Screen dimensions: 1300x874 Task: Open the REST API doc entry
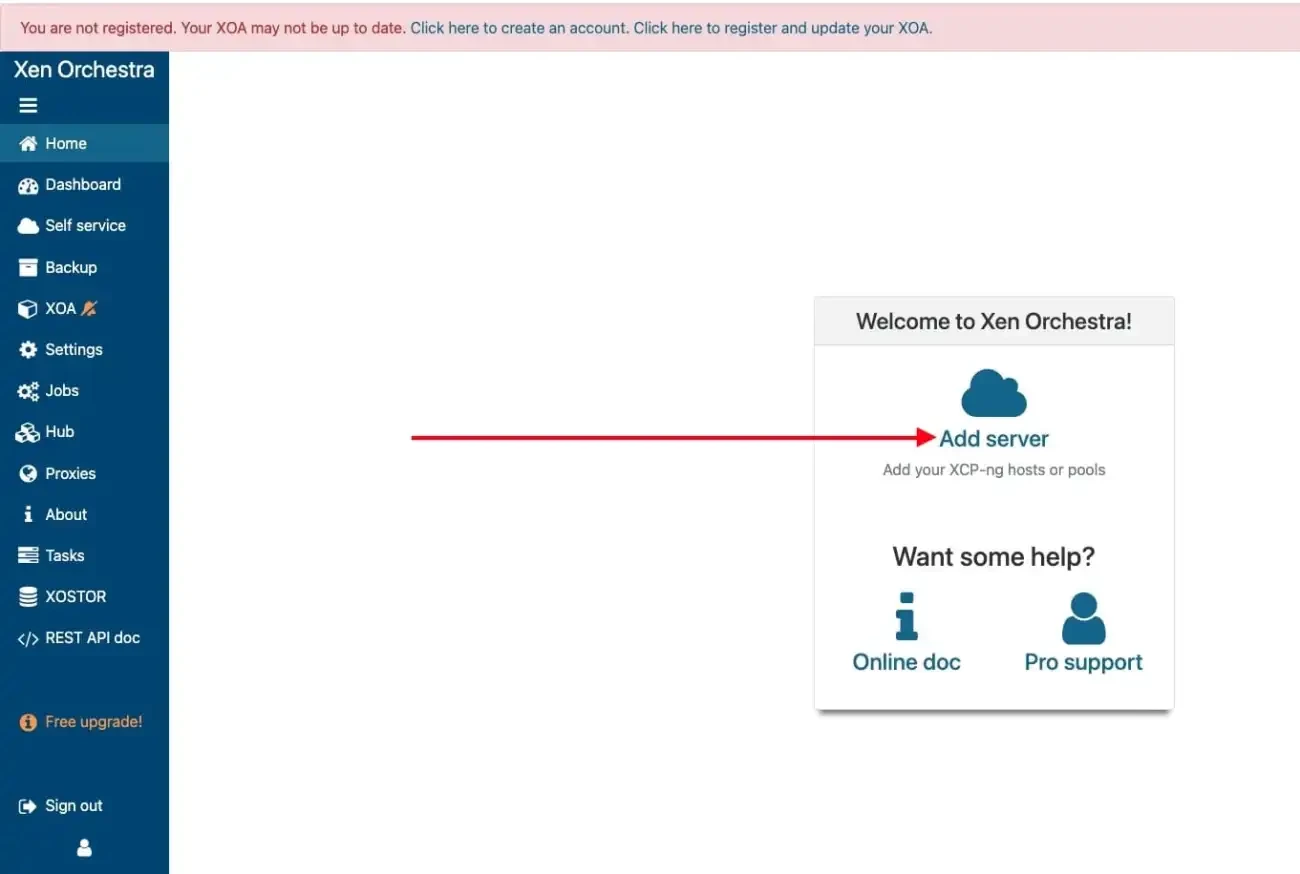84,638
